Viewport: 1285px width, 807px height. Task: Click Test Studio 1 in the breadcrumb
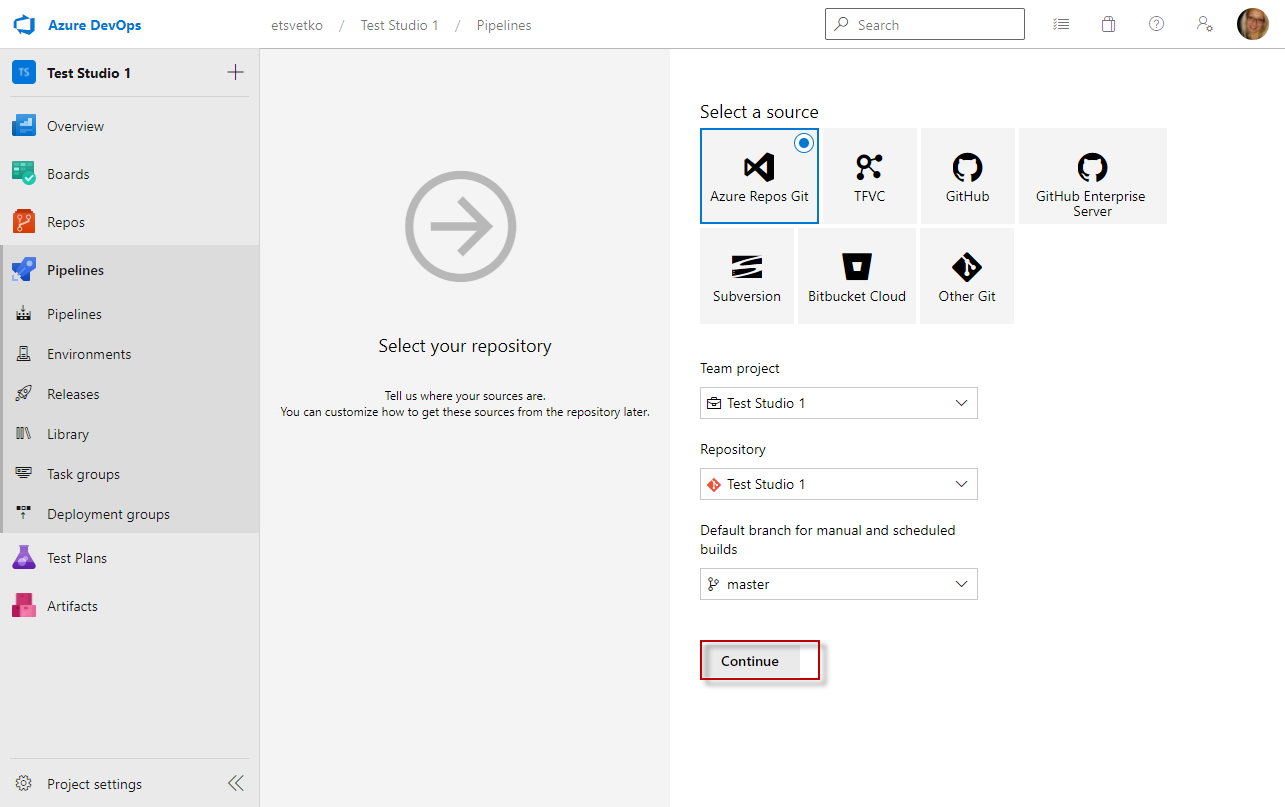point(400,25)
